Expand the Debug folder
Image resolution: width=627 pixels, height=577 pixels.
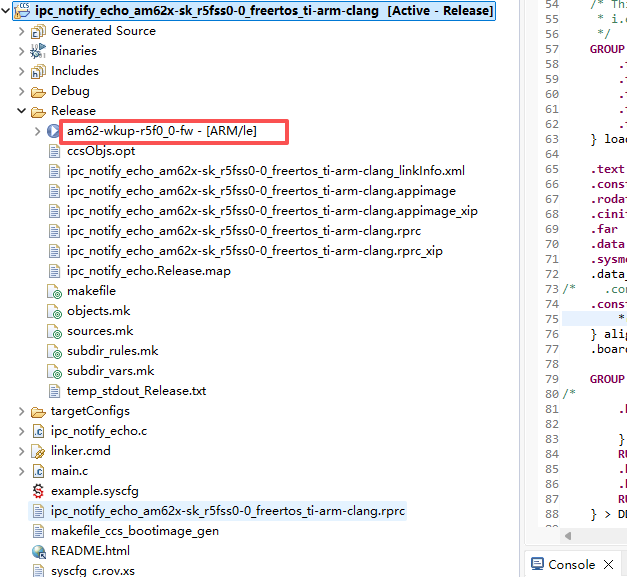(x=22, y=91)
